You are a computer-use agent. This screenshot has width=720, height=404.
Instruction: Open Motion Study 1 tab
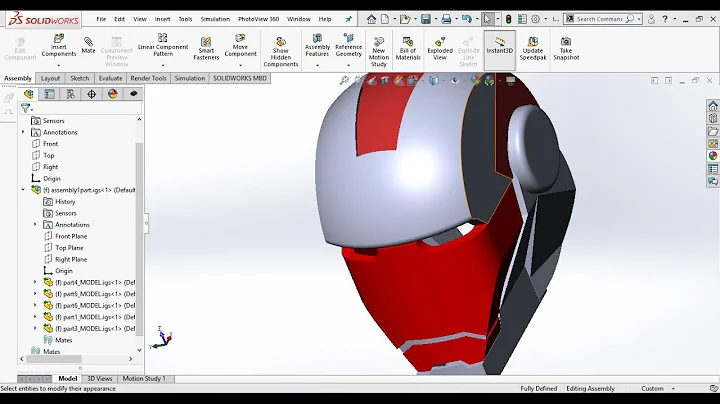pos(144,378)
